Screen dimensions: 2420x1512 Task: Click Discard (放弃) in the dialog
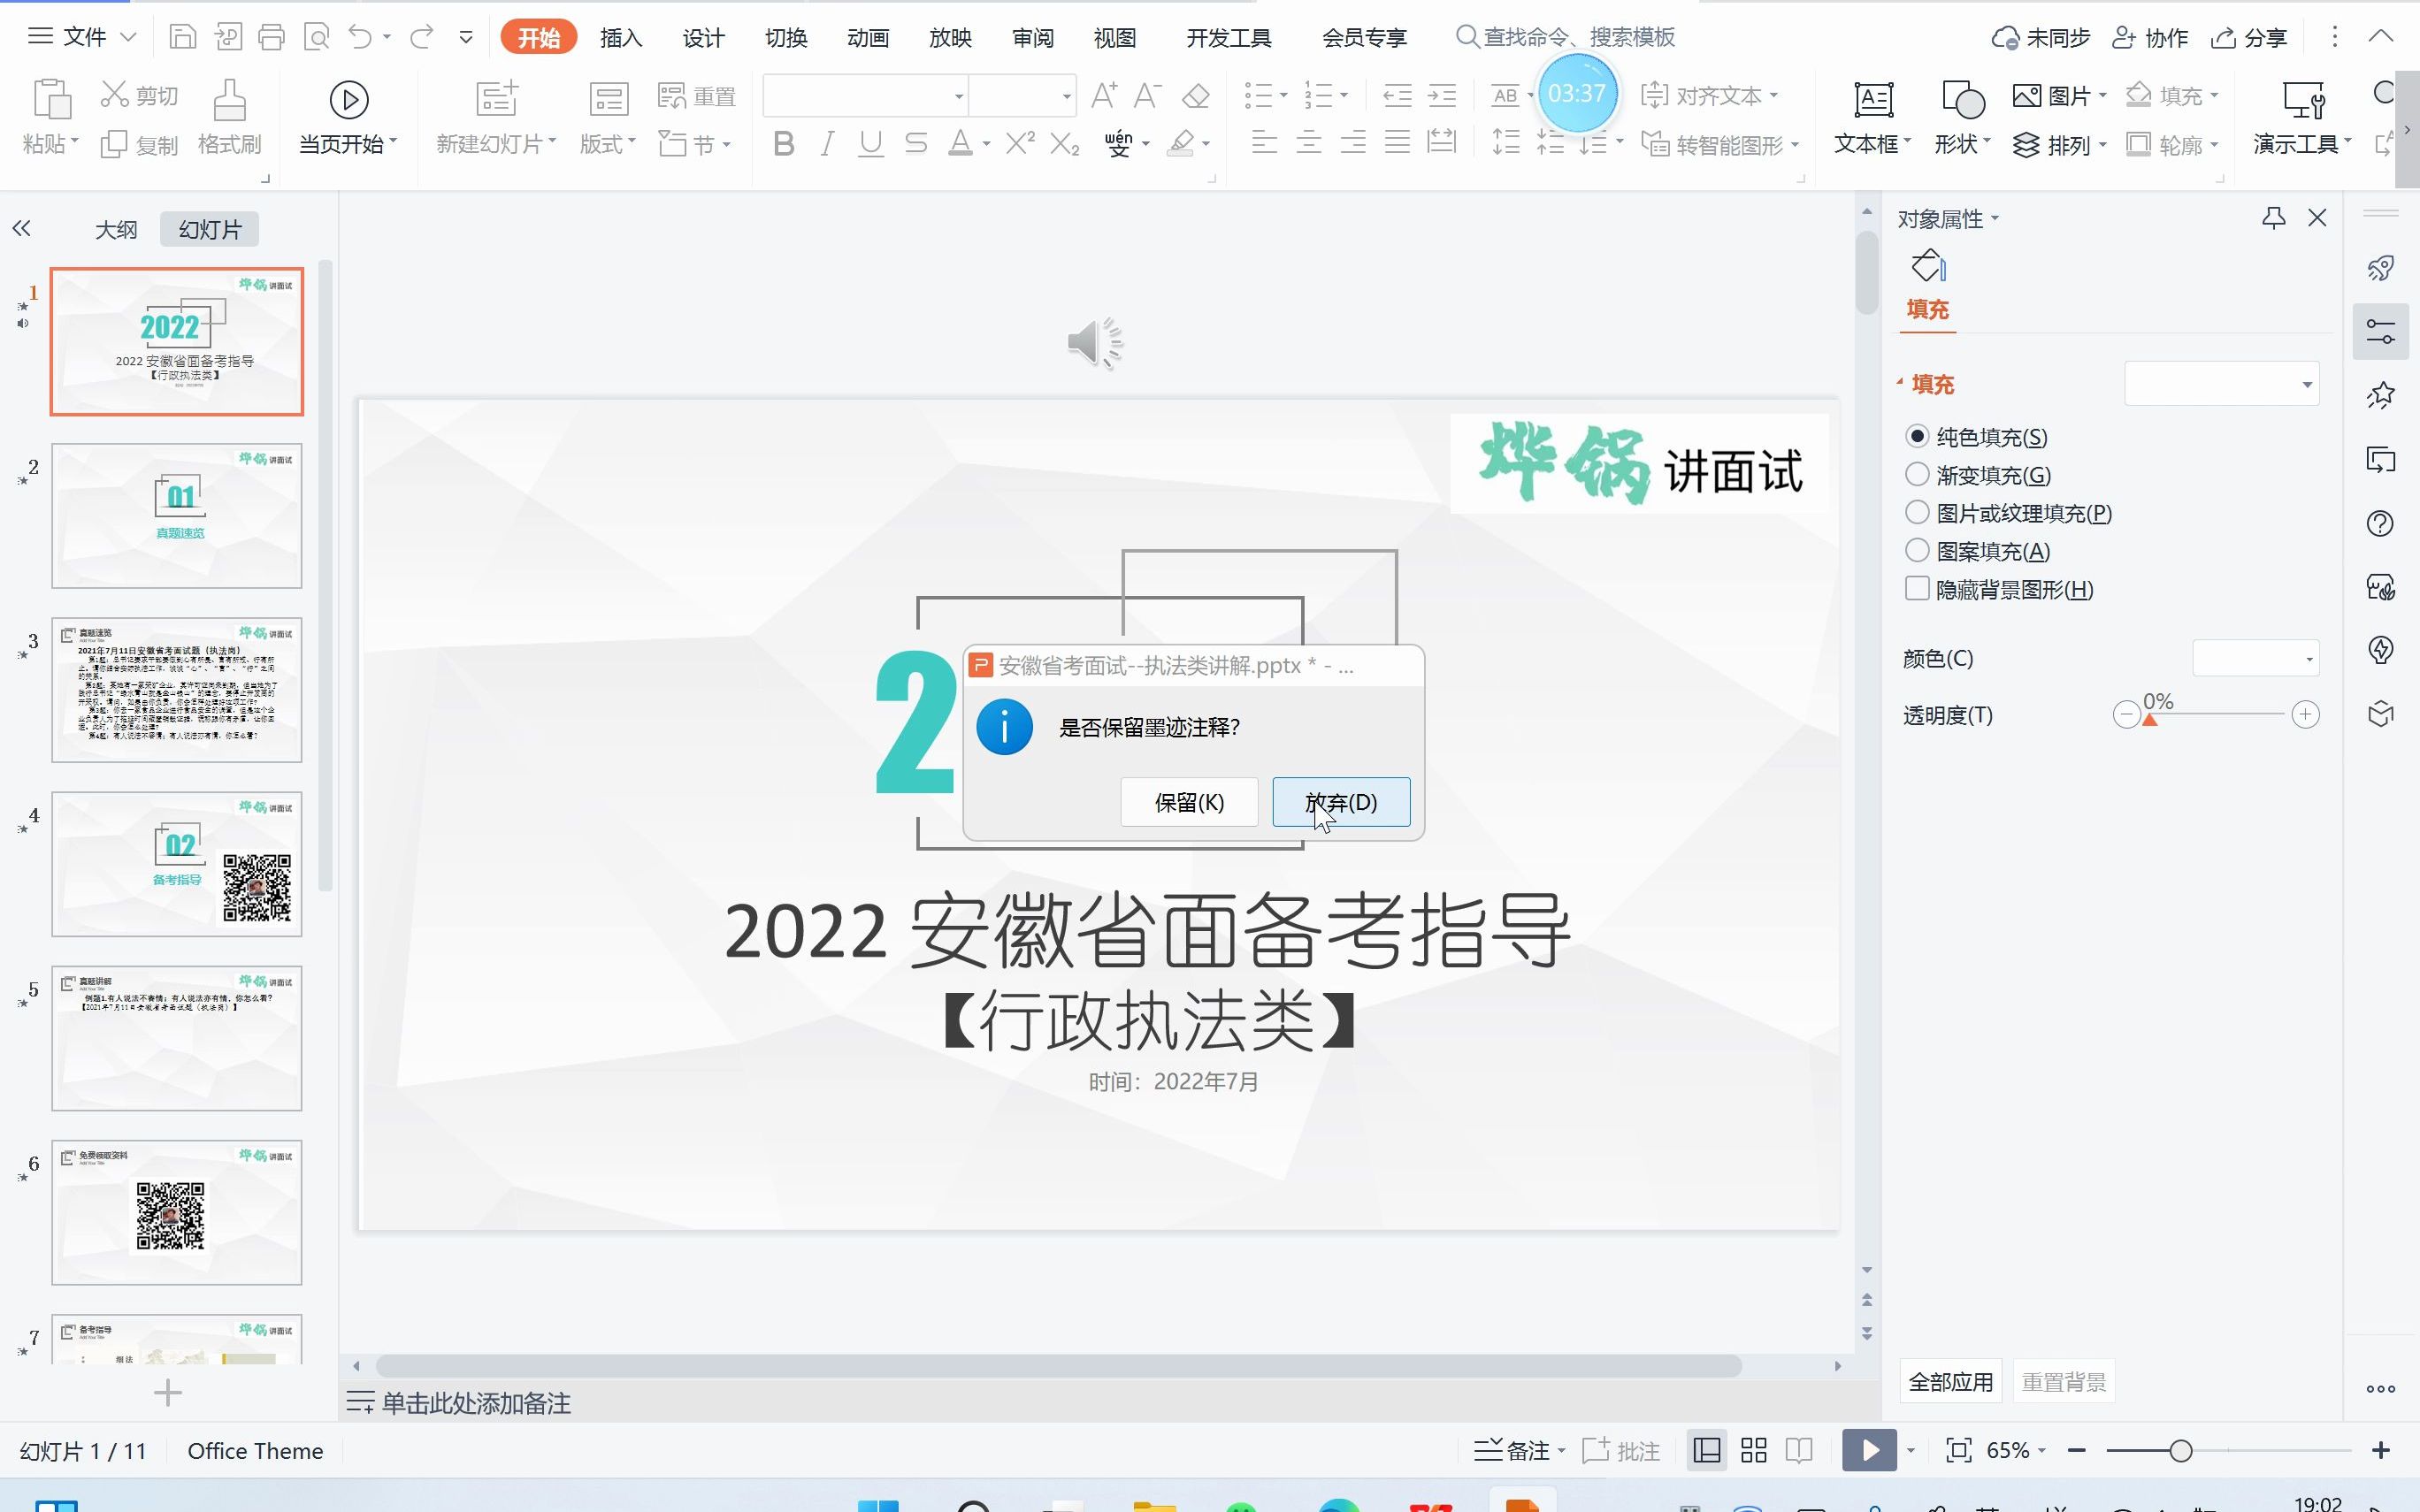click(x=1340, y=802)
